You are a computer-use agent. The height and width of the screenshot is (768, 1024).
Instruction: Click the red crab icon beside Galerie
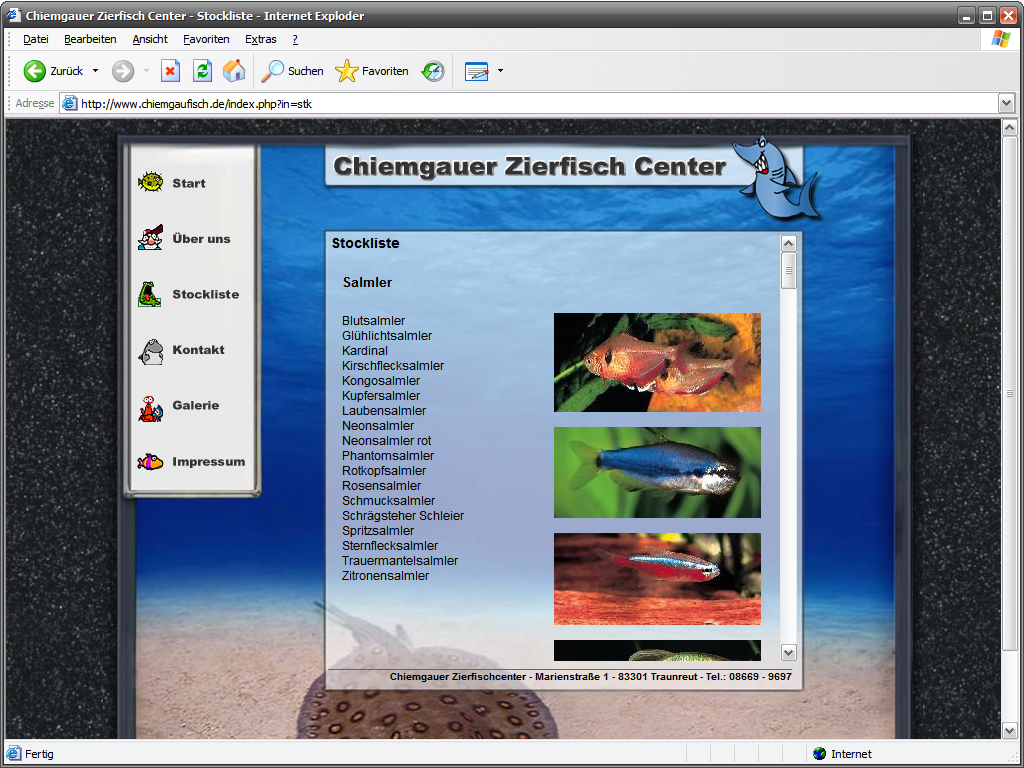[x=150, y=408]
